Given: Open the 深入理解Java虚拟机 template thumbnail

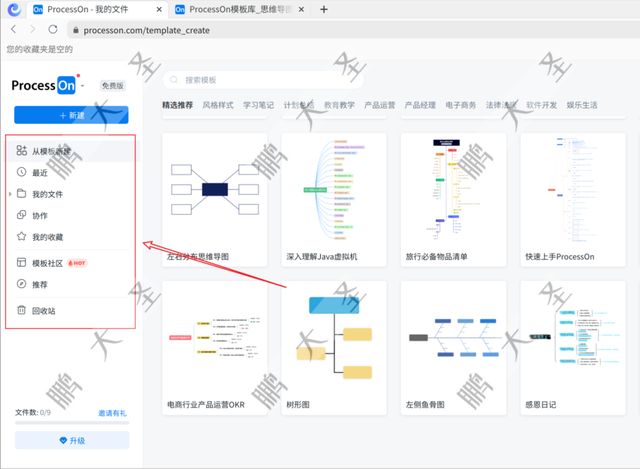Looking at the screenshot, I should coord(334,190).
